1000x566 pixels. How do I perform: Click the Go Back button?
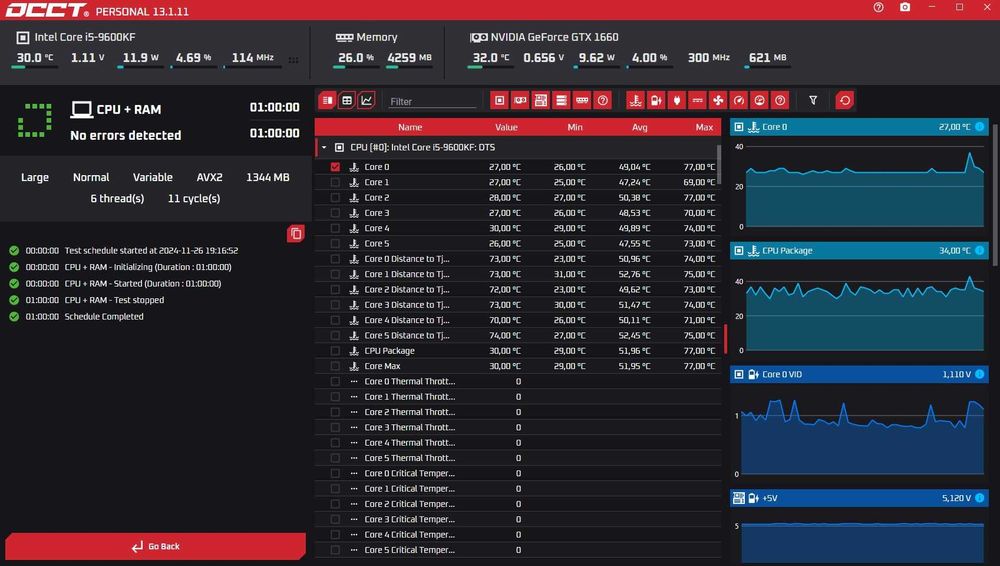pyautogui.click(x=156, y=546)
